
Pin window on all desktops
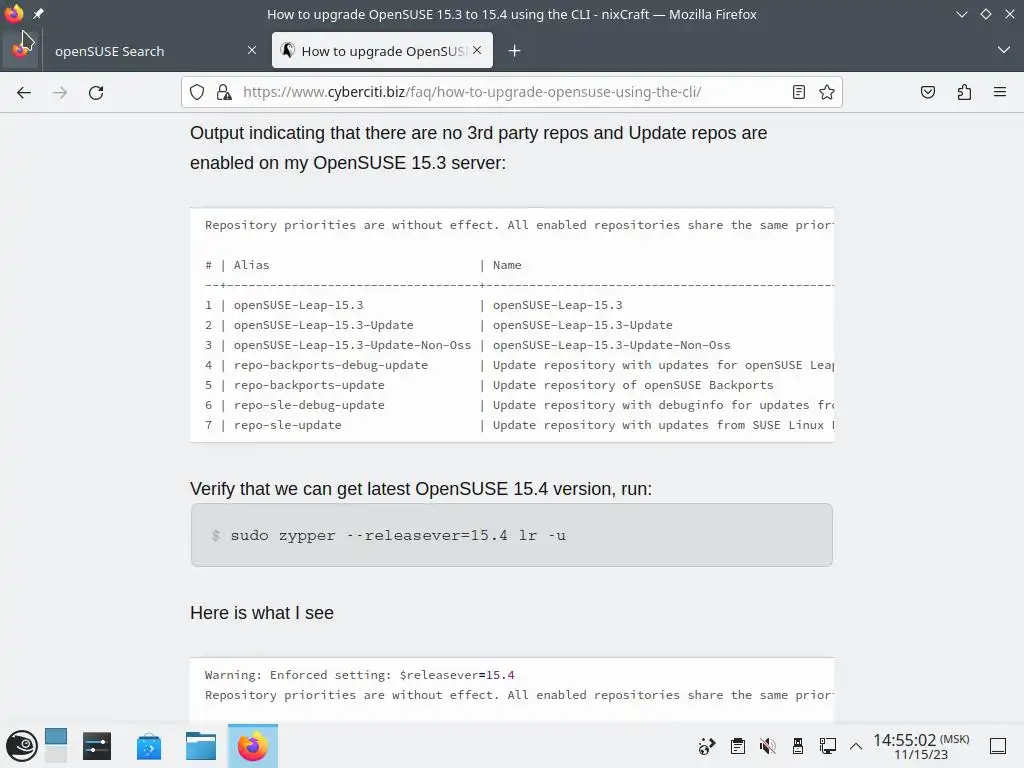point(38,14)
